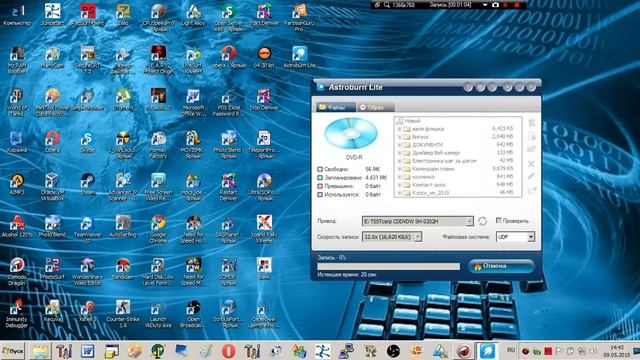Viewport: 640px width, 360px height.
Task: Expand the Випуск folder node
Action: pyautogui.click(x=399, y=137)
